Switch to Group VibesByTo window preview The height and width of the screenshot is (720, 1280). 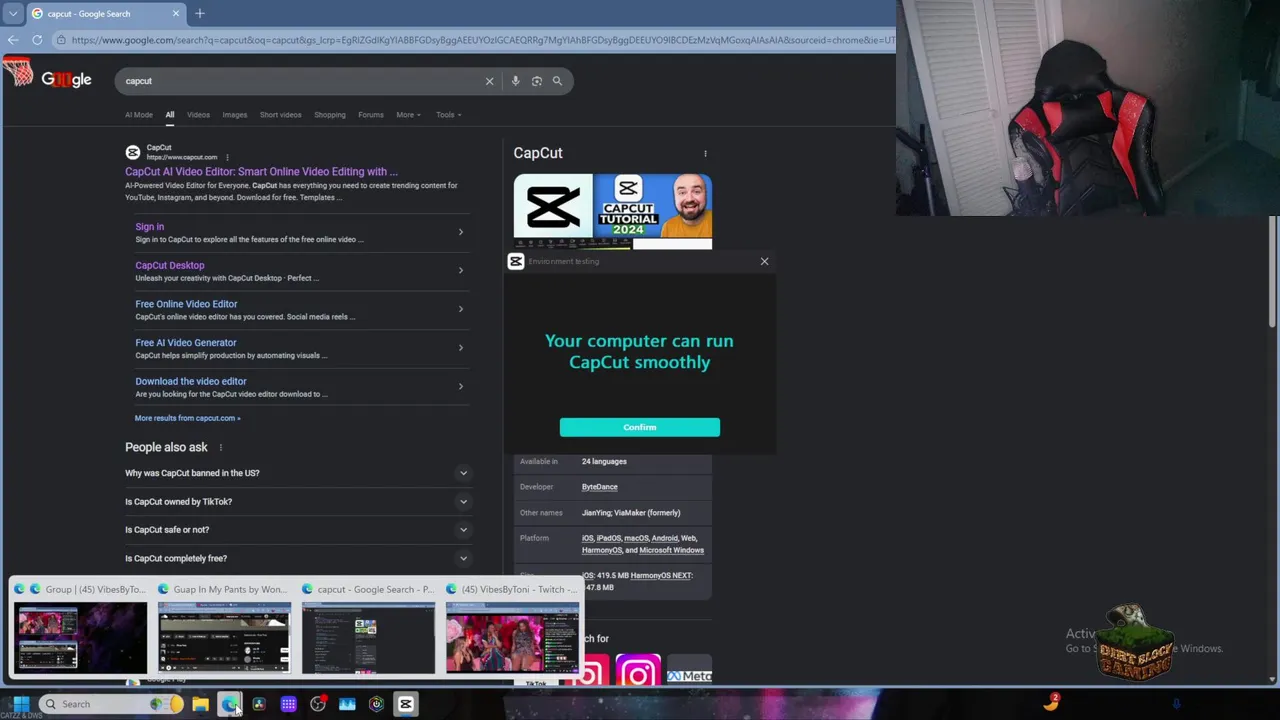80,627
